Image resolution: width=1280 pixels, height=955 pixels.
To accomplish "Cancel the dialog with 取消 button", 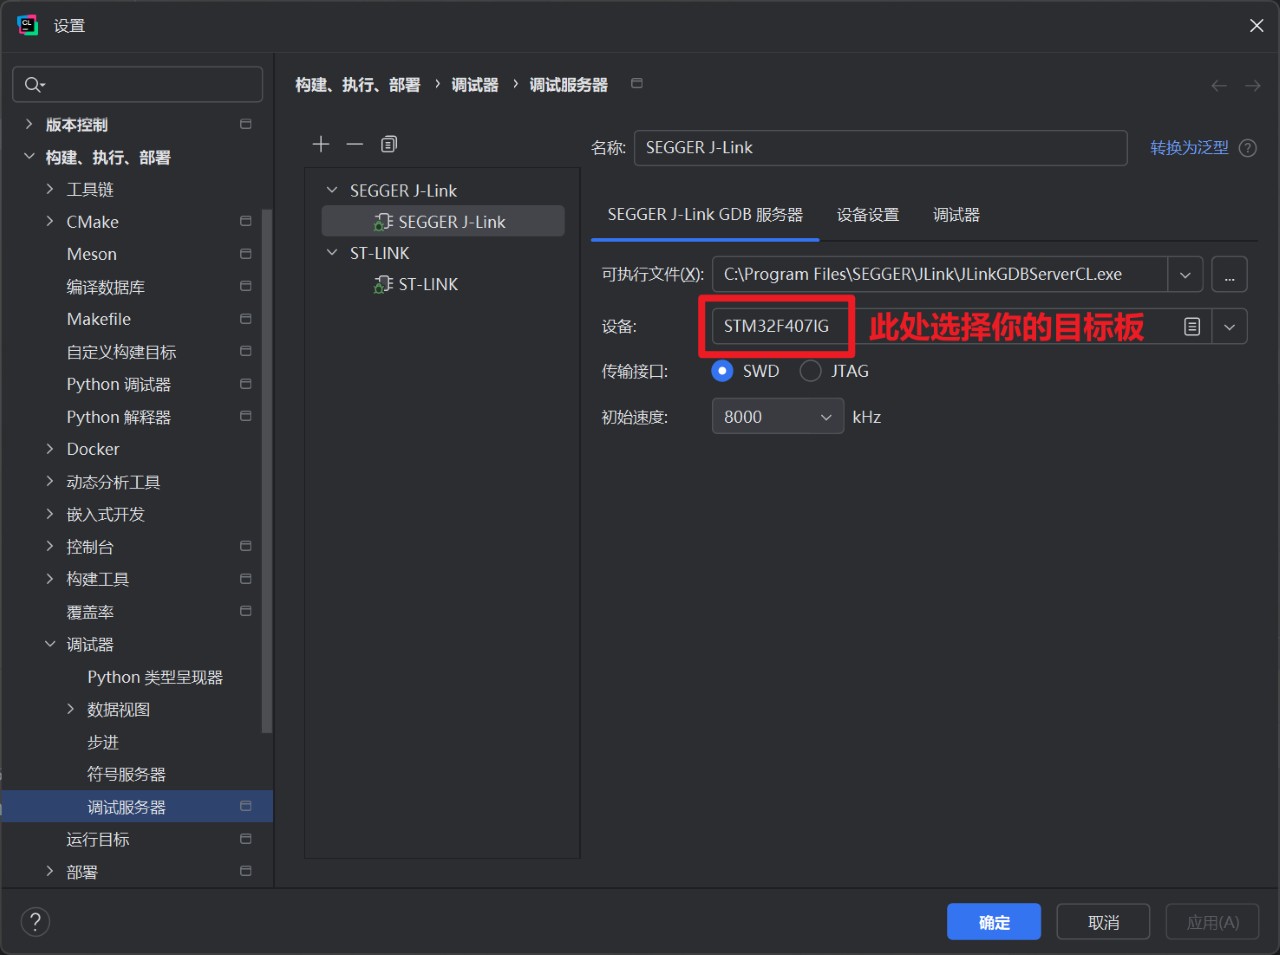I will (x=1104, y=922).
